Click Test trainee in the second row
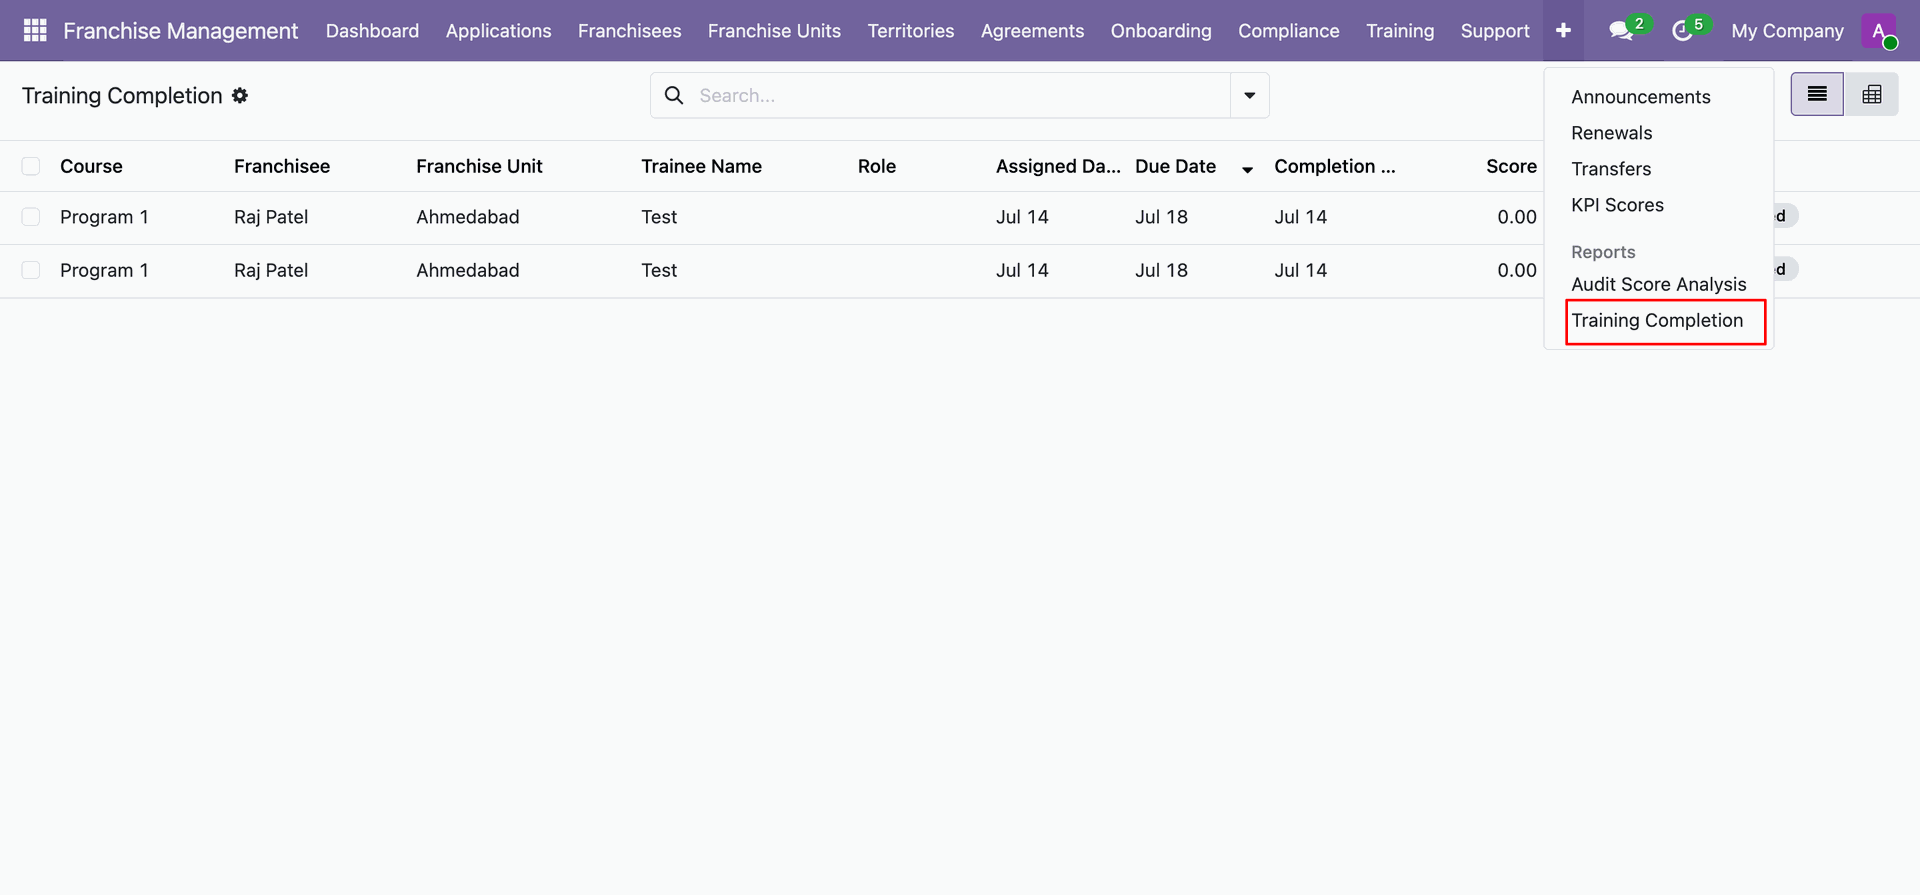The width and height of the screenshot is (1920, 895). point(659,270)
